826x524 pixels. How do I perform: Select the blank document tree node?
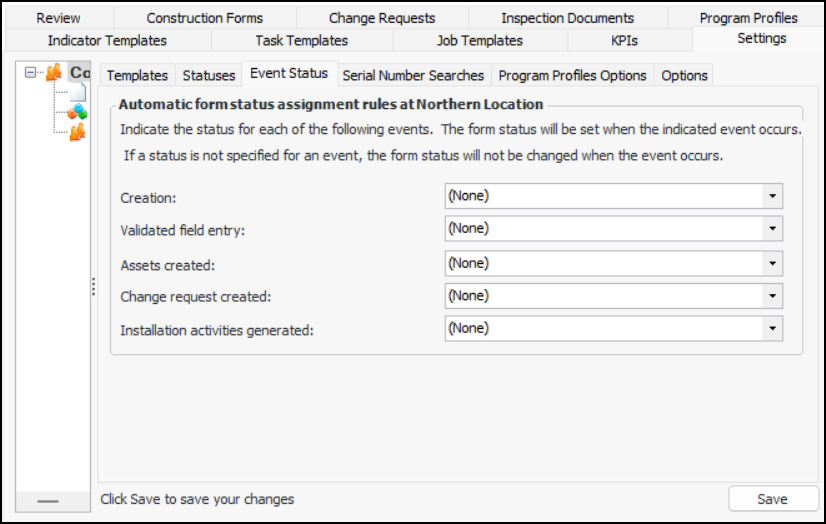pyautogui.click(x=77, y=92)
